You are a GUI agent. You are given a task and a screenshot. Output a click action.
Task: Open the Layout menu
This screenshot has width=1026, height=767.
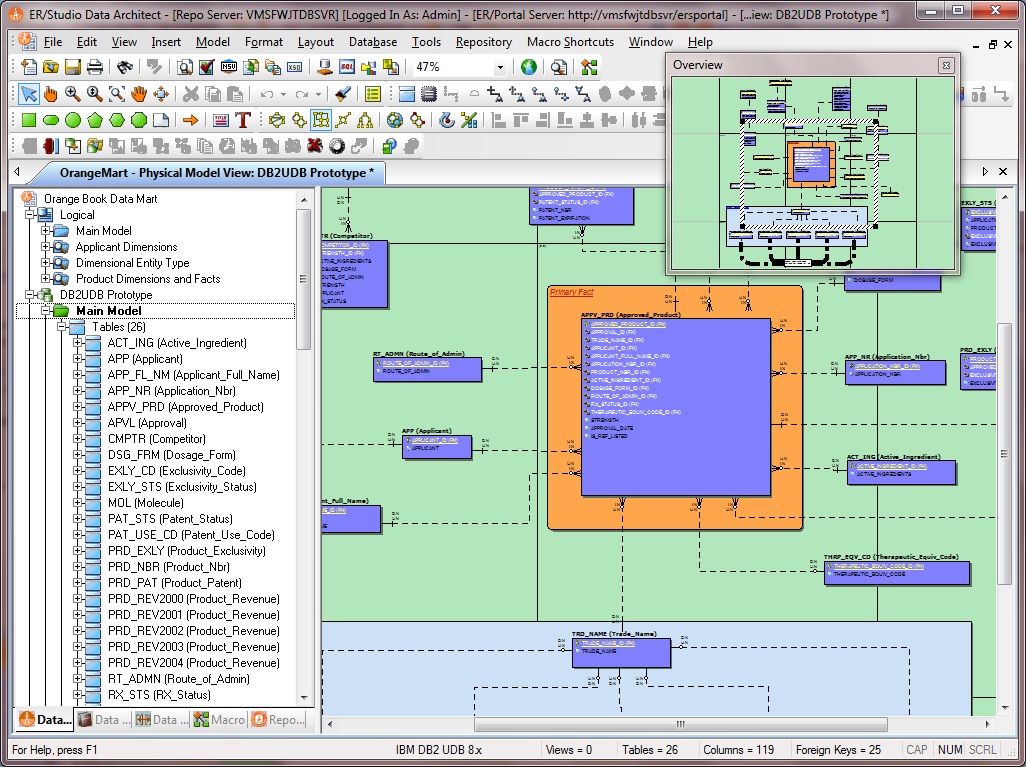click(315, 42)
